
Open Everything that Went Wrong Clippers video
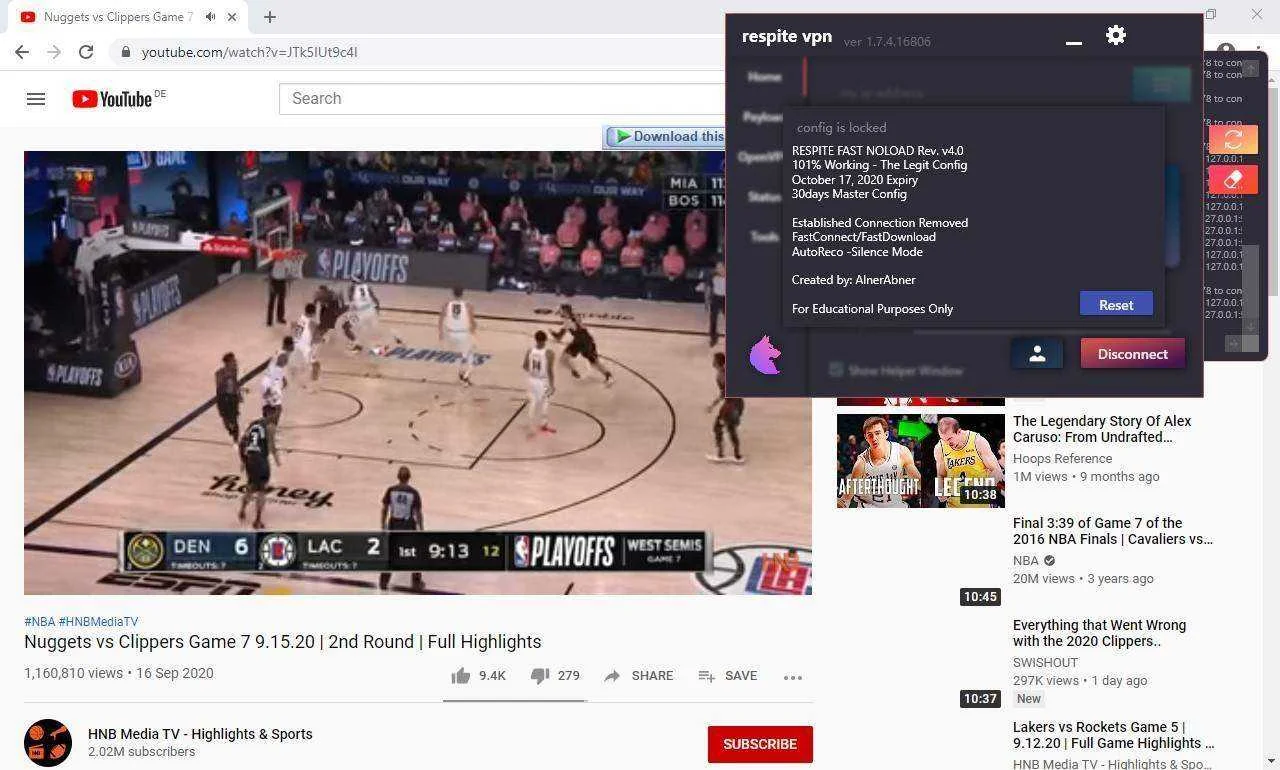click(1100, 633)
